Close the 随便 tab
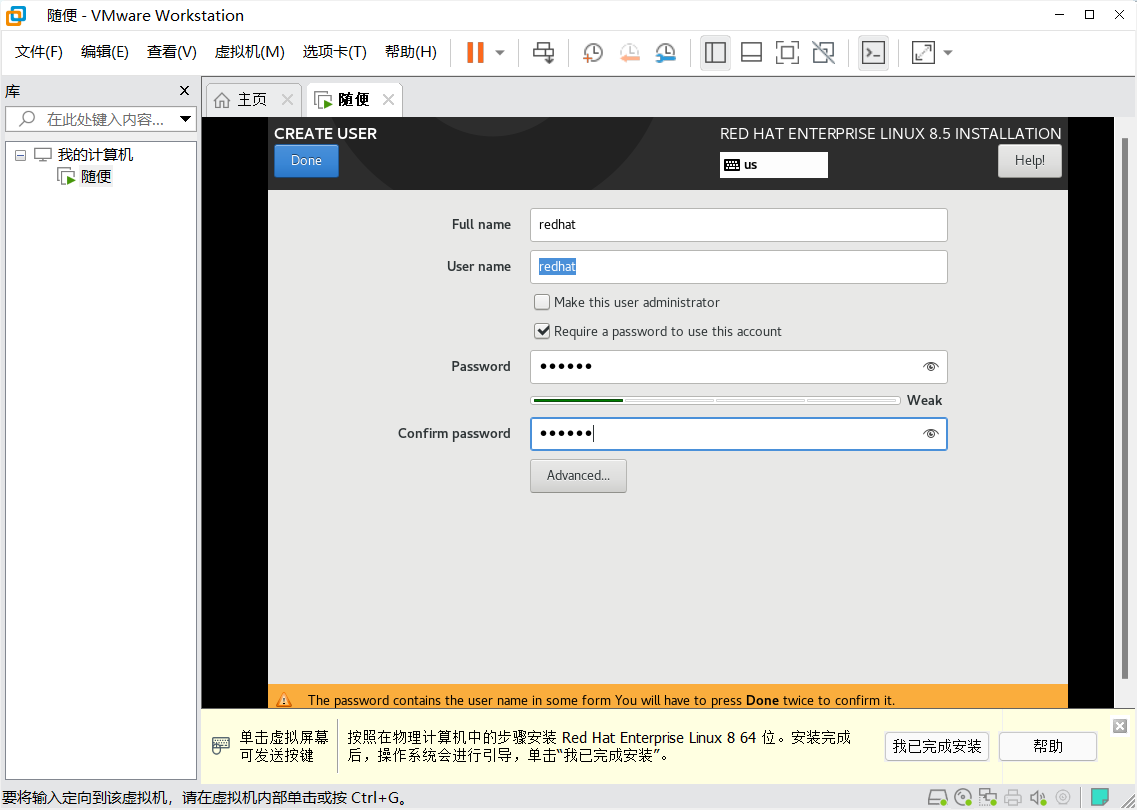 pyautogui.click(x=389, y=99)
